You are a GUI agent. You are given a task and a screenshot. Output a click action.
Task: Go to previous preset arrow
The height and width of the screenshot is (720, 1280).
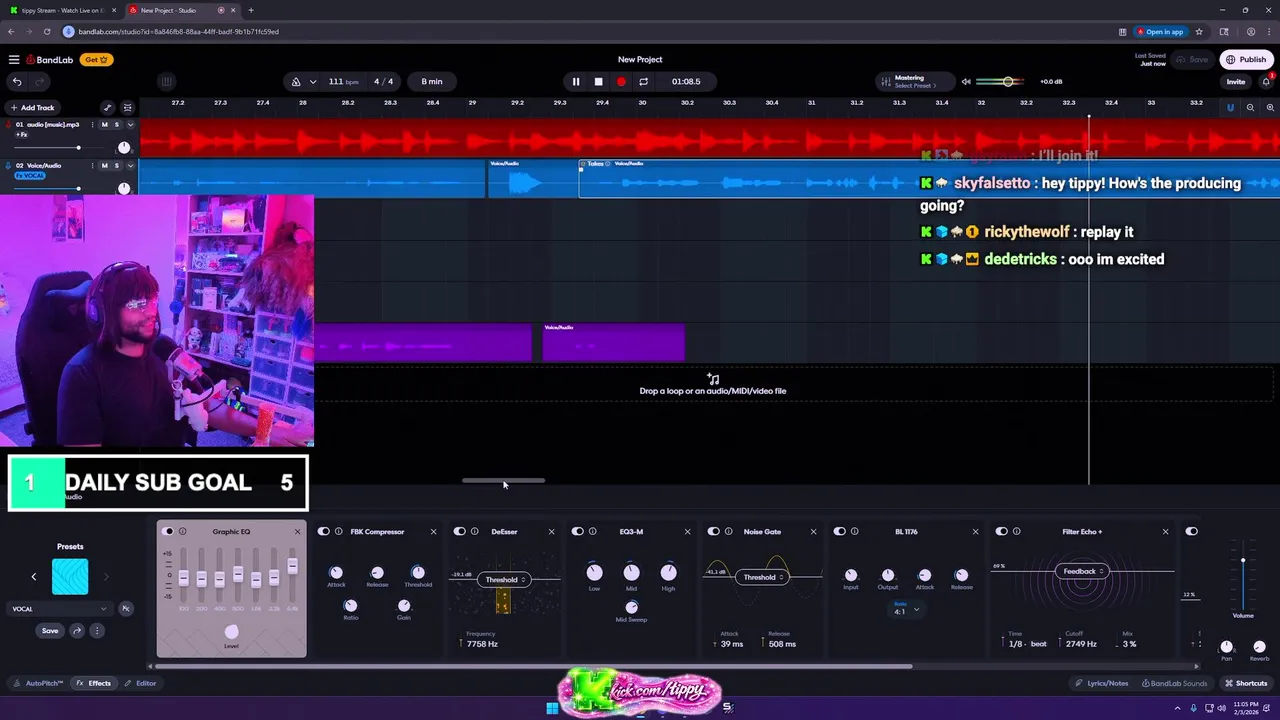(x=33, y=577)
